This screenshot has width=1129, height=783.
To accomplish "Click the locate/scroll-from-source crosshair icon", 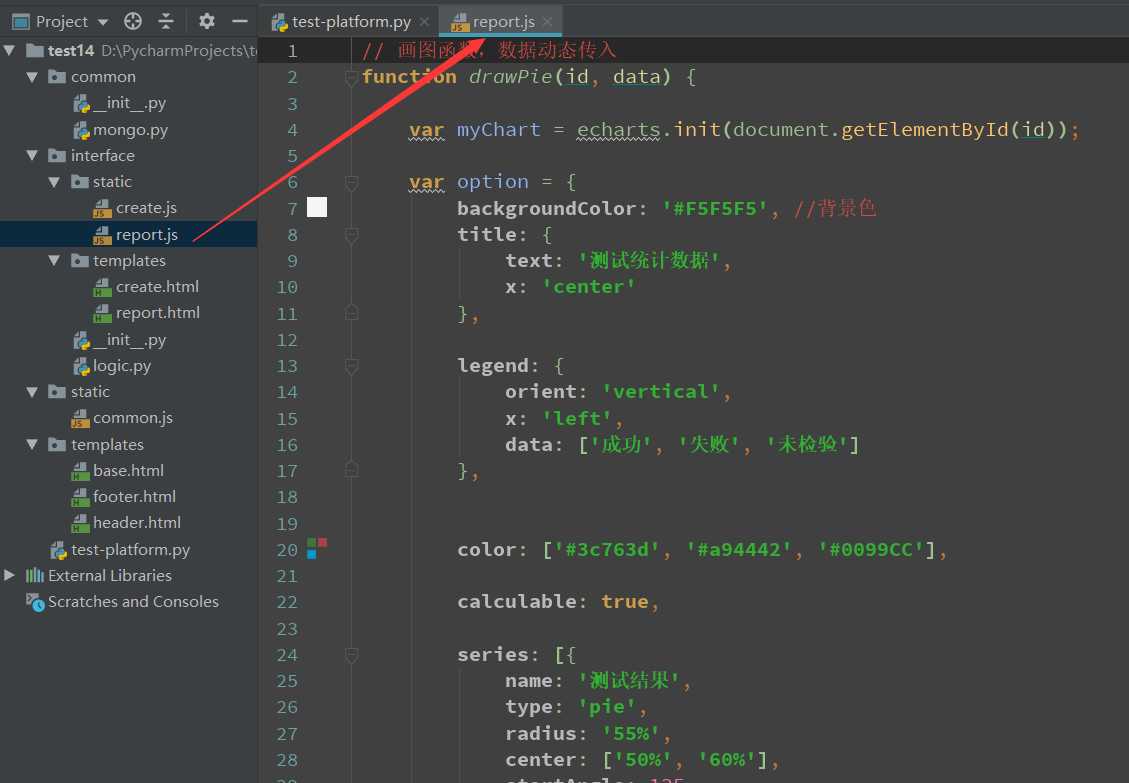I will [132, 22].
